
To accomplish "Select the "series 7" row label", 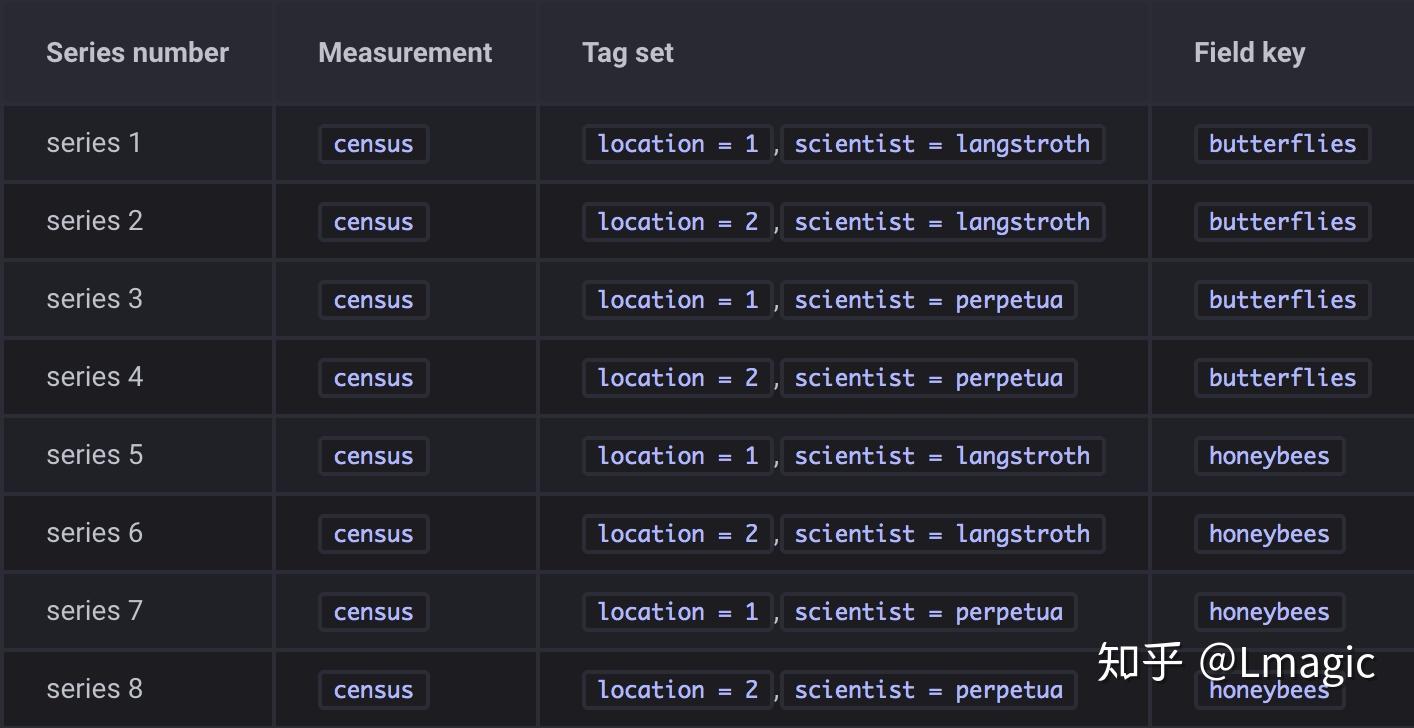I will coord(94,611).
